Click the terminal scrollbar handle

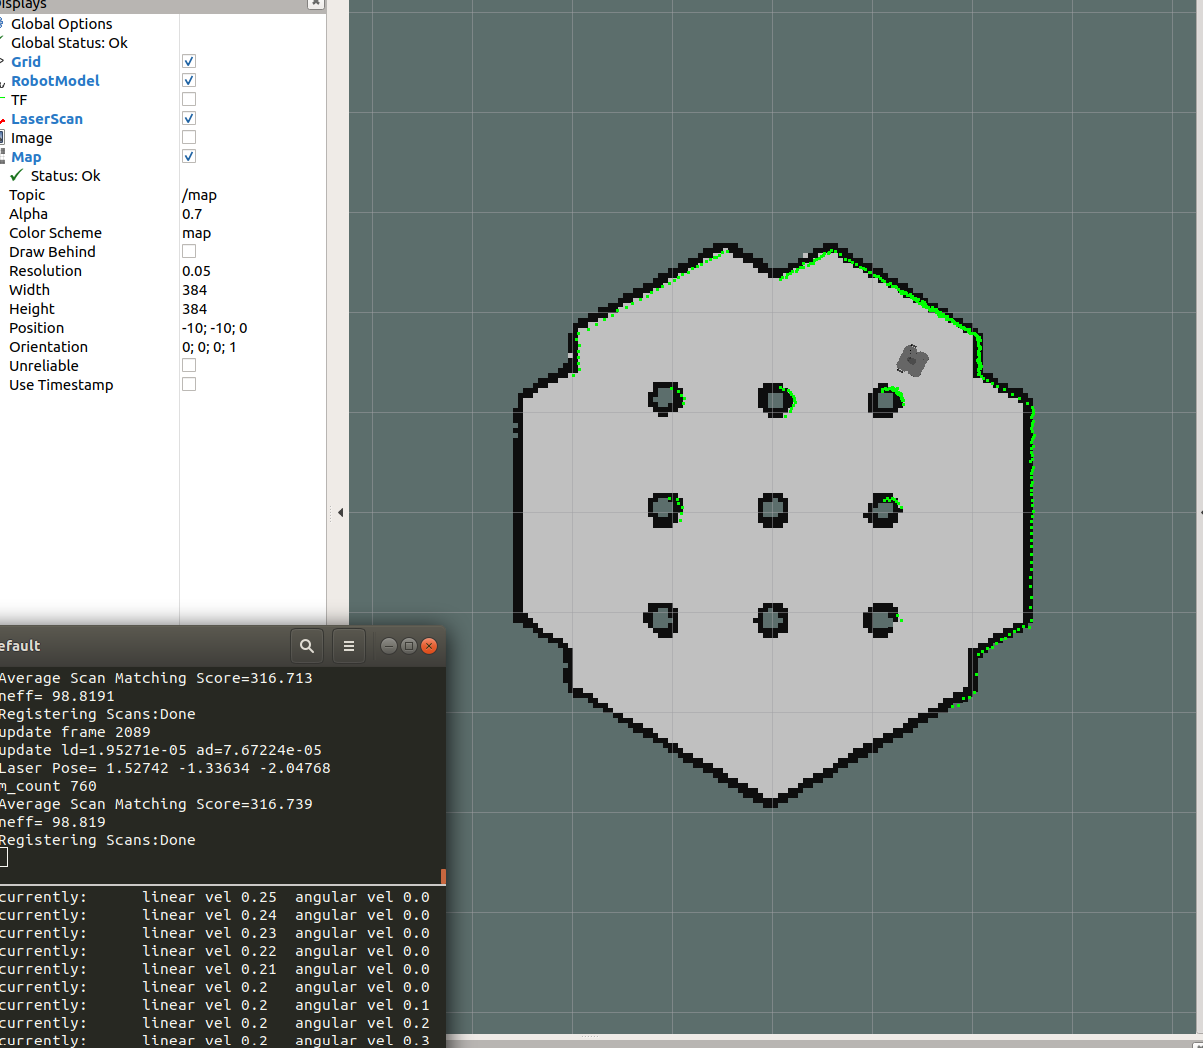(442, 876)
